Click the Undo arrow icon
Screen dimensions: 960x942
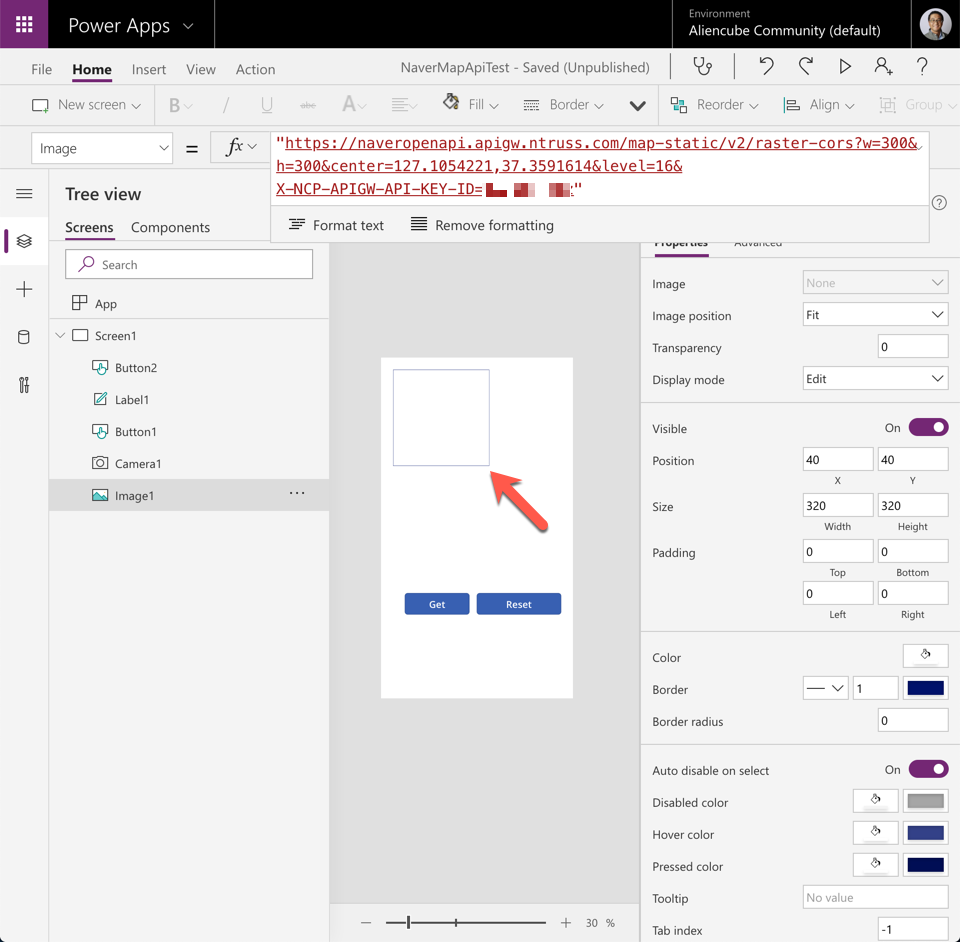tap(766, 66)
